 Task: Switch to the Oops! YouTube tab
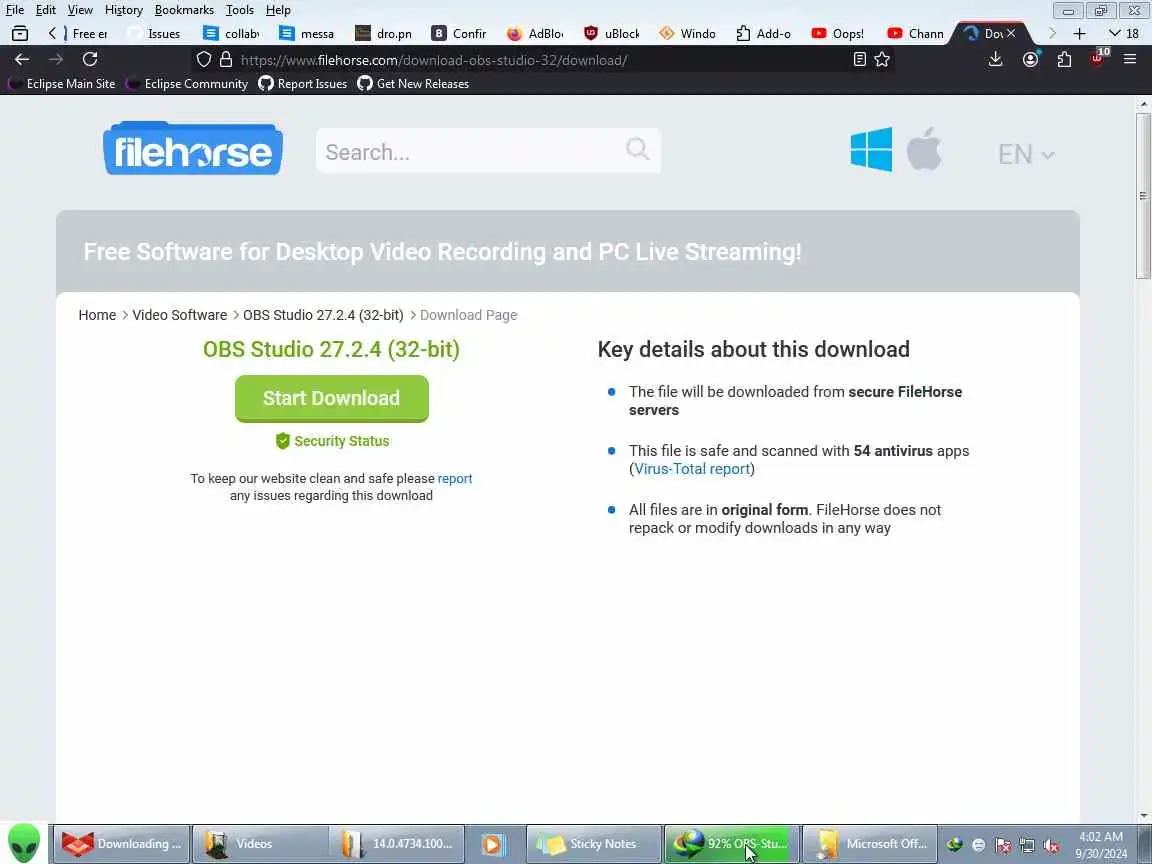click(x=838, y=33)
